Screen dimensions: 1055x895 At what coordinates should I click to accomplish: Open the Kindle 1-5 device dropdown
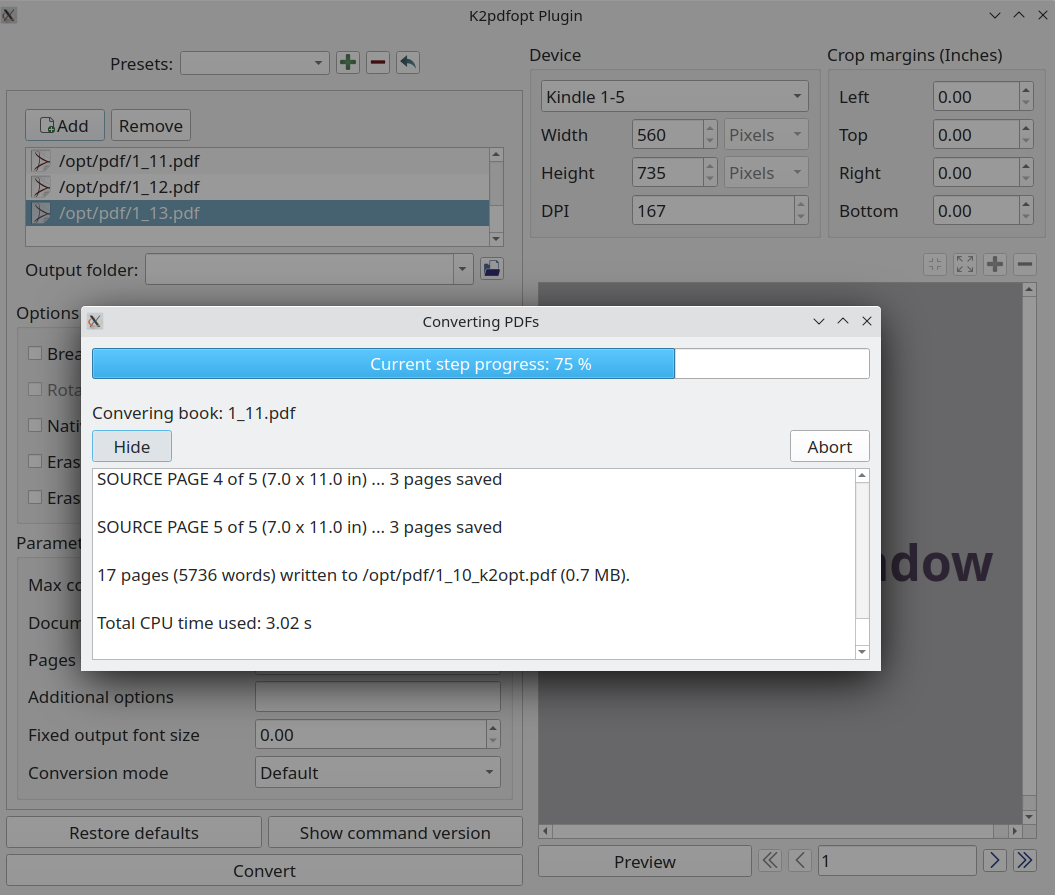(x=674, y=96)
